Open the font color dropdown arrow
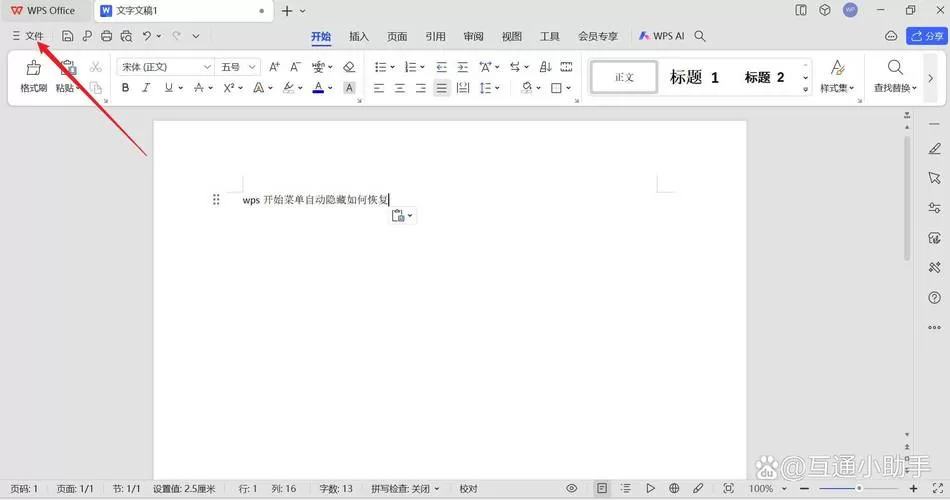950x500 pixels. coord(330,88)
